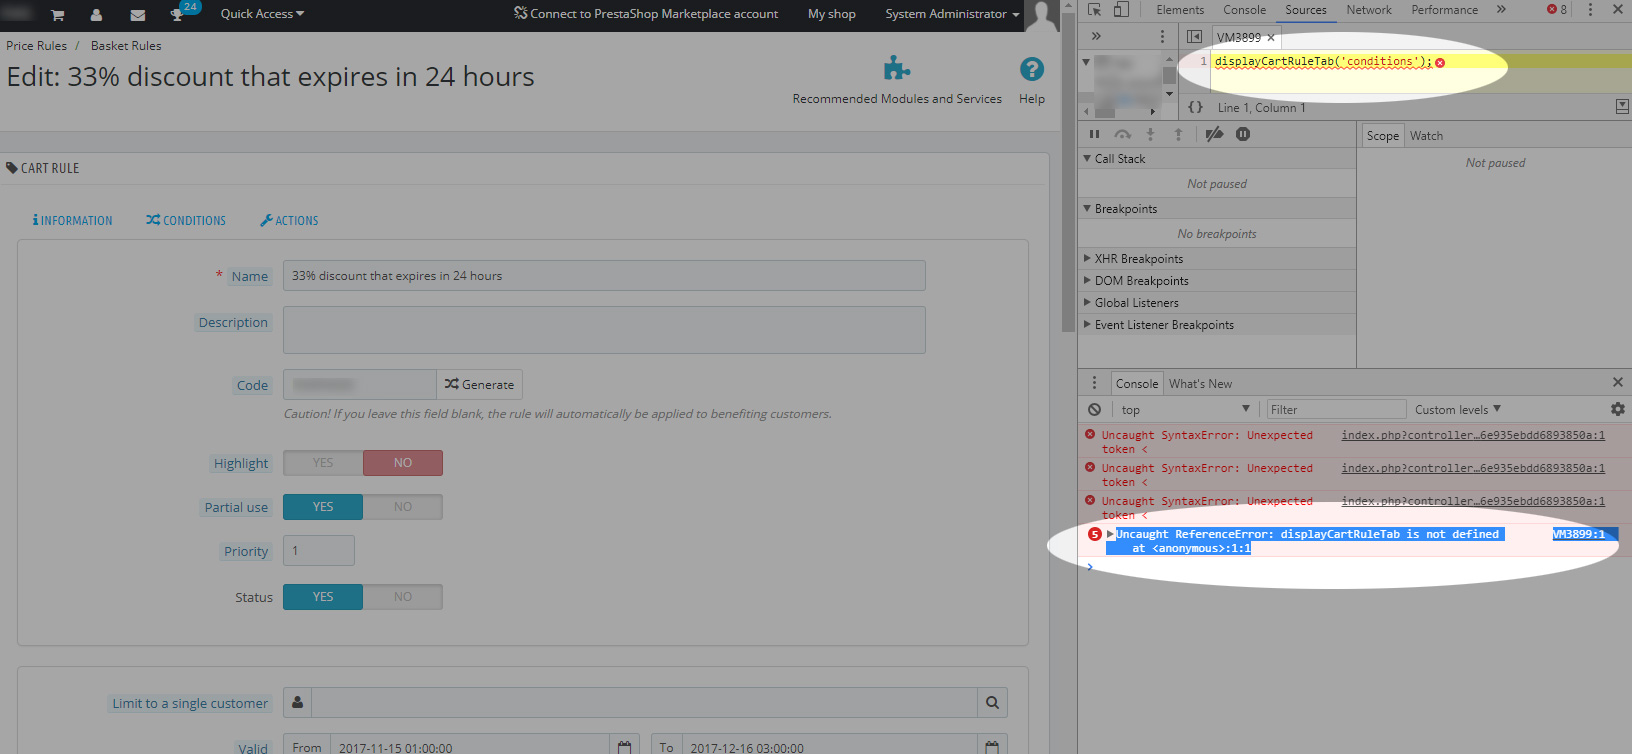Open the Valid From calendar picker
This screenshot has width=1632, height=754.
(625, 747)
